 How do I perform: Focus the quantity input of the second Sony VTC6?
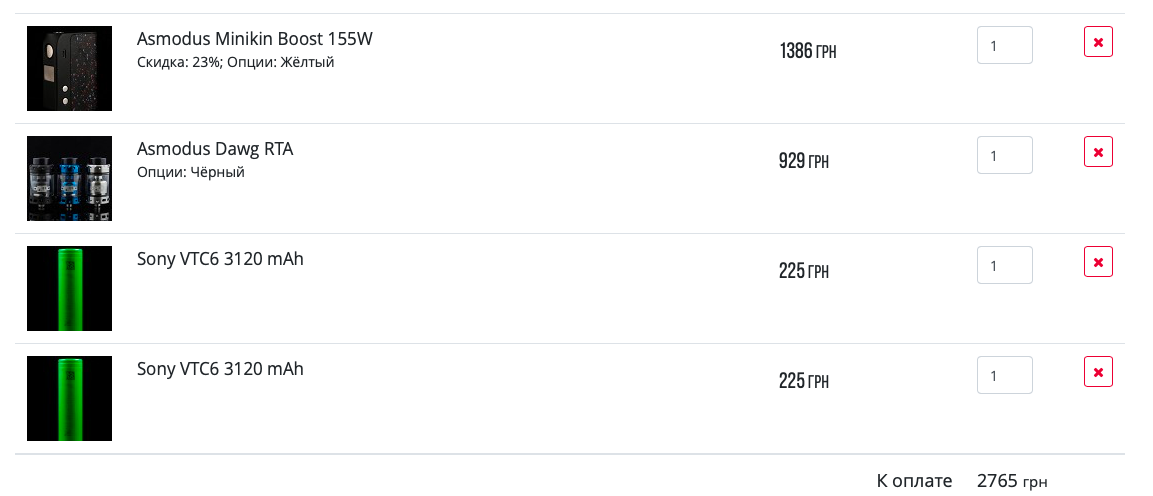pos(1004,375)
